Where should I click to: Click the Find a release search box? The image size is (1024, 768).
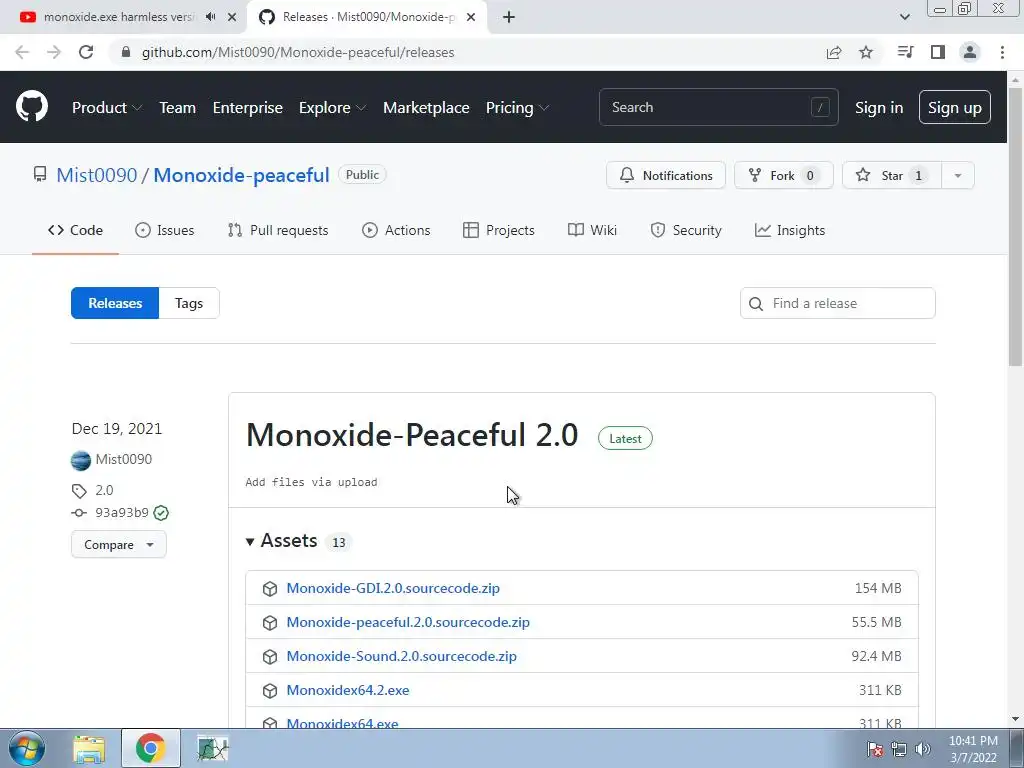click(x=837, y=303)
